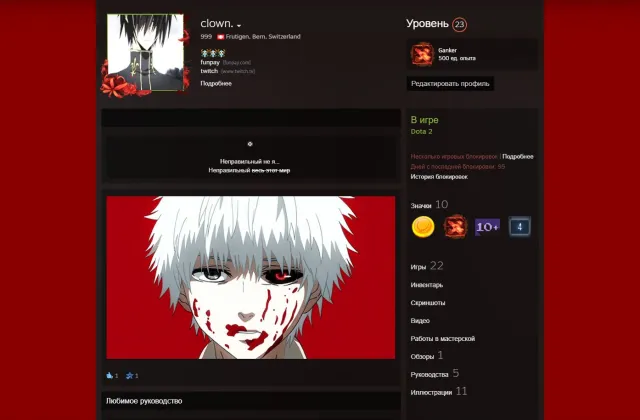Open the Значки badges section
Viewport: 640px width, 420px height.
tap(429, 204)
